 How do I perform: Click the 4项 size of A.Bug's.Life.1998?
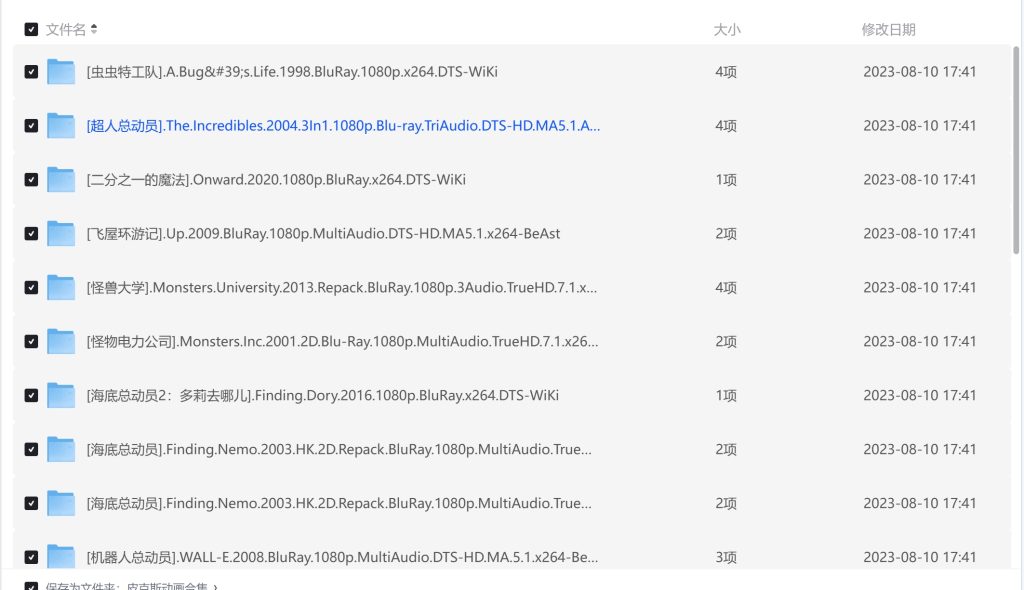tap(726, 72)
